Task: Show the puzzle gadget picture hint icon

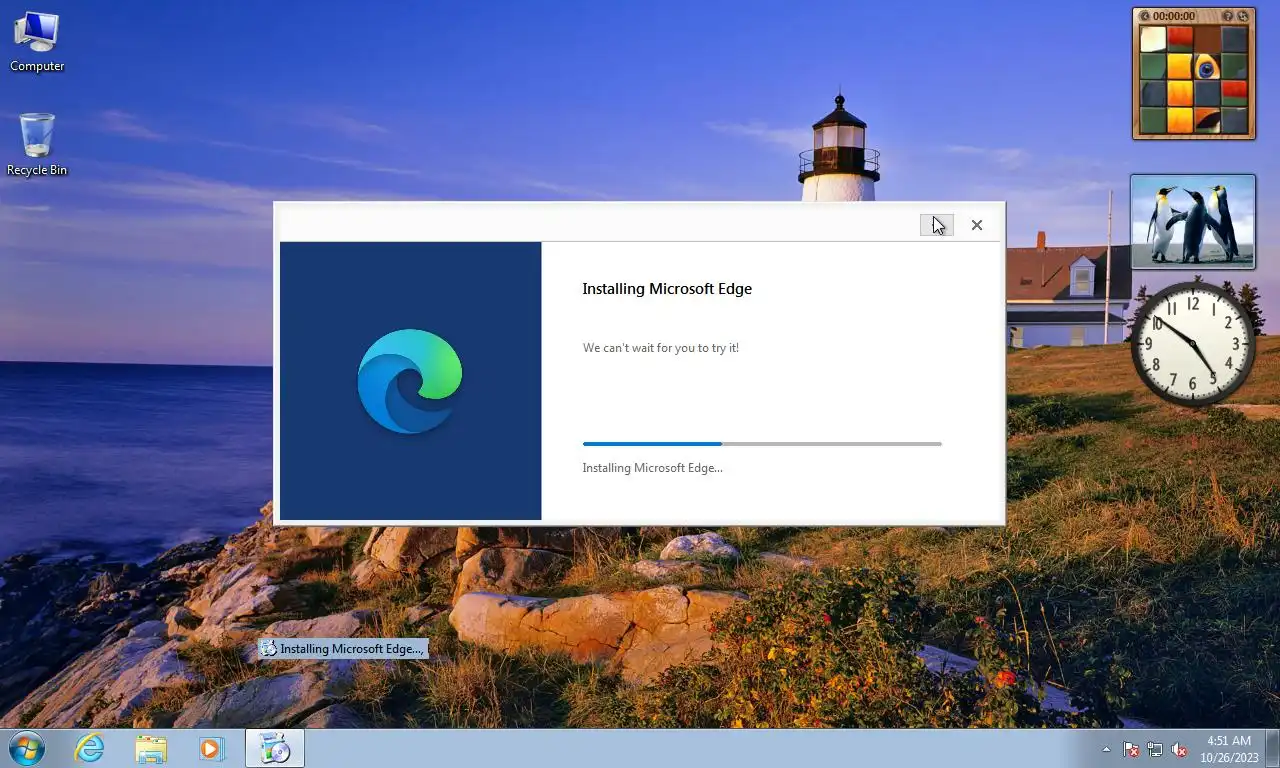Action: 1228,16
